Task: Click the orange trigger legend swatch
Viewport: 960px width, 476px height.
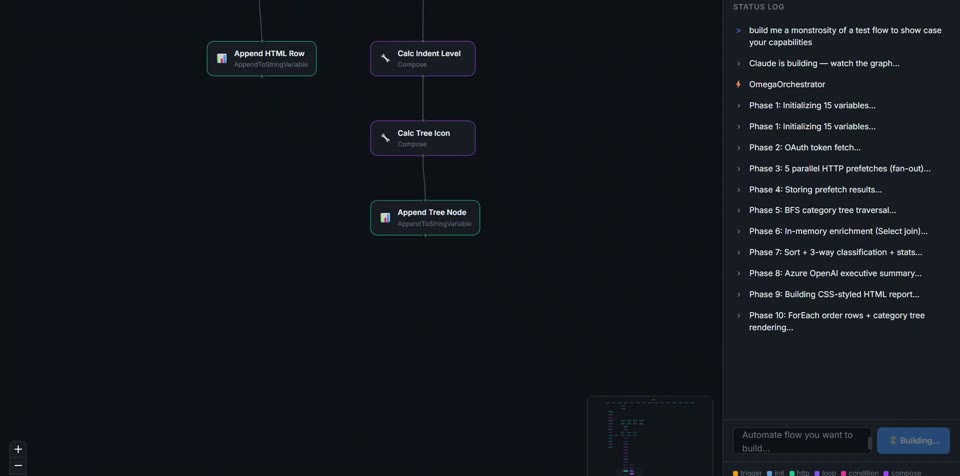Action: (735, 473)
